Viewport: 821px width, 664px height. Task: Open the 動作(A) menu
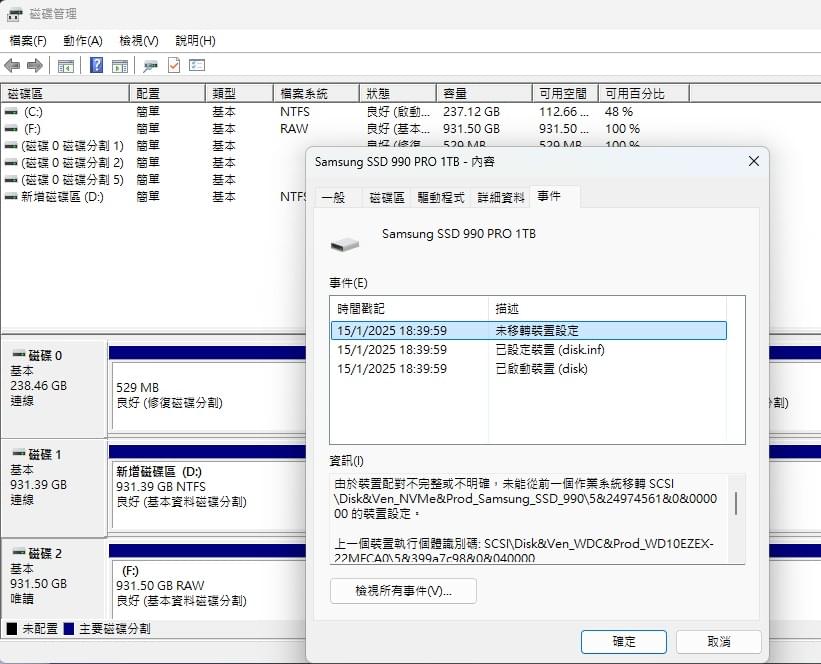click(83, 41)
